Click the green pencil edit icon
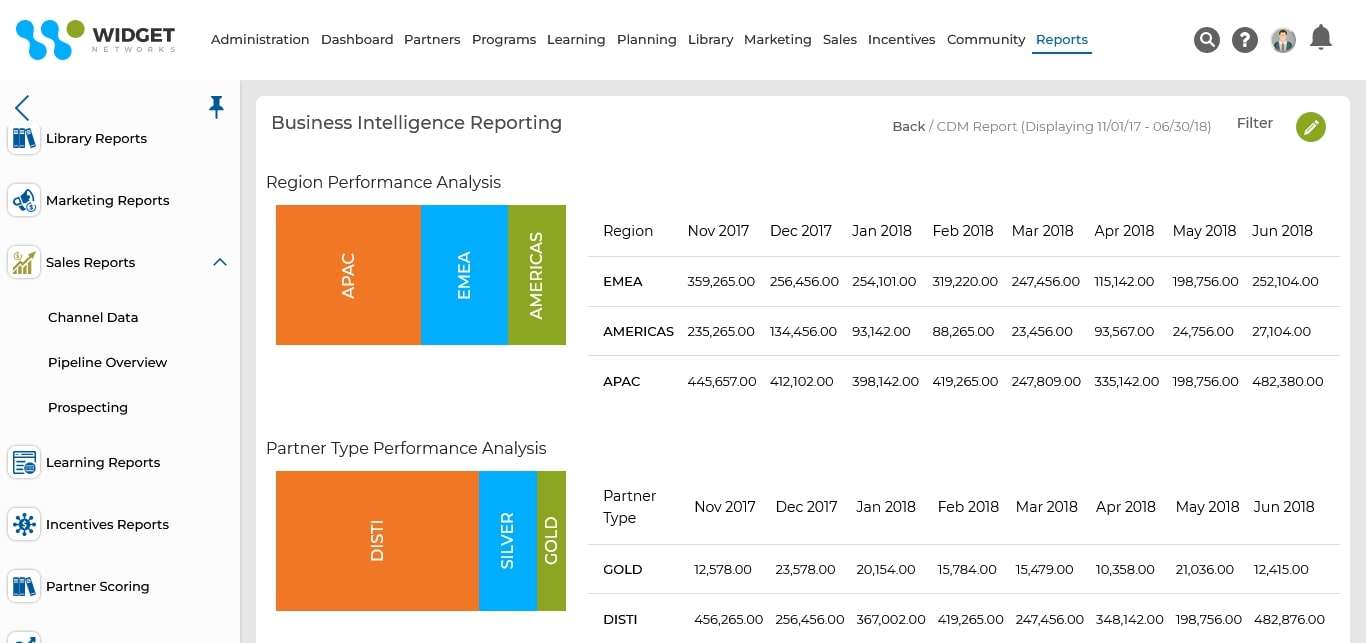This screenshot has height=643, width=1366. pos(1311,127)
